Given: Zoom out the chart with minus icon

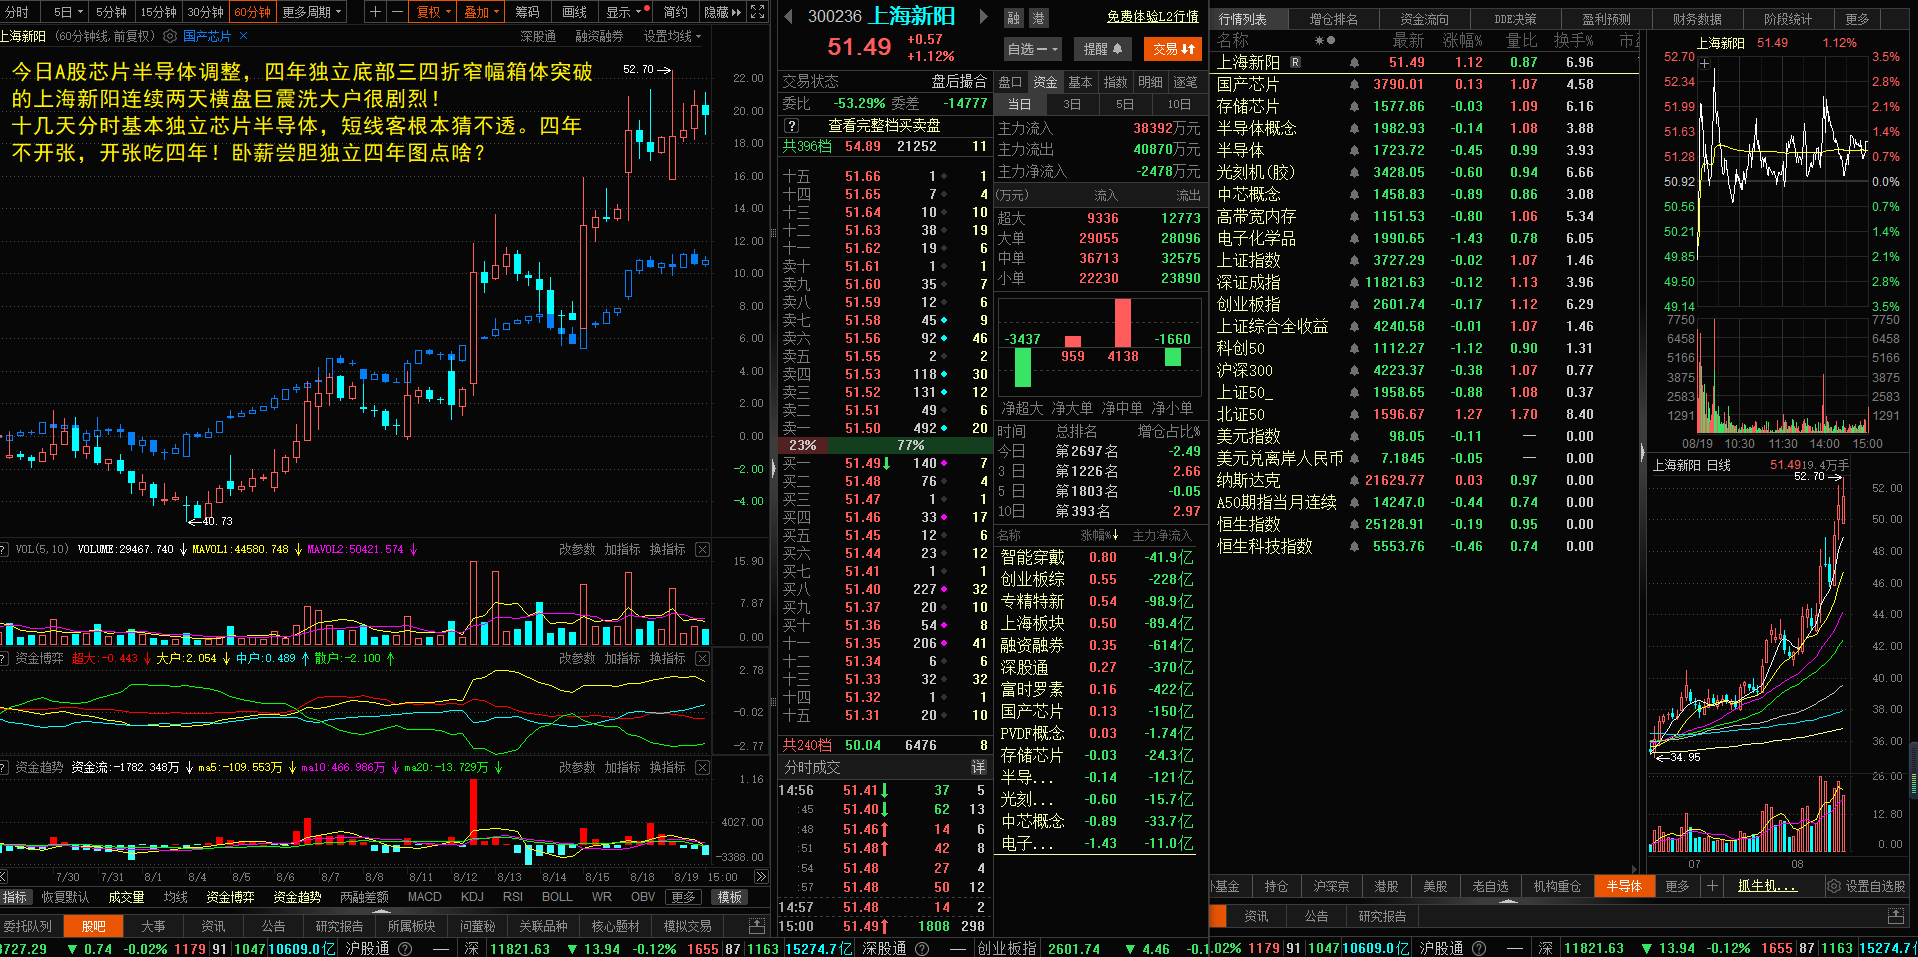Looking at the screenshot, I should coord(397,12).
